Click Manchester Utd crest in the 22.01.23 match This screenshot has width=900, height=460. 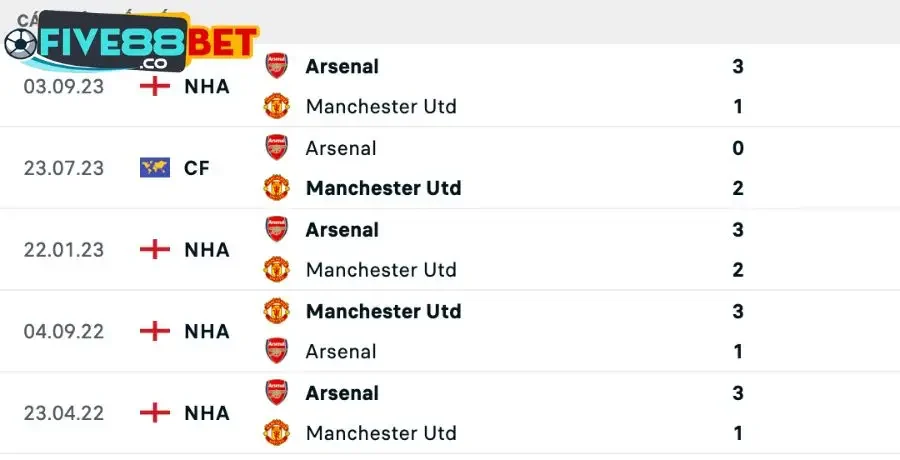[276, 269]
